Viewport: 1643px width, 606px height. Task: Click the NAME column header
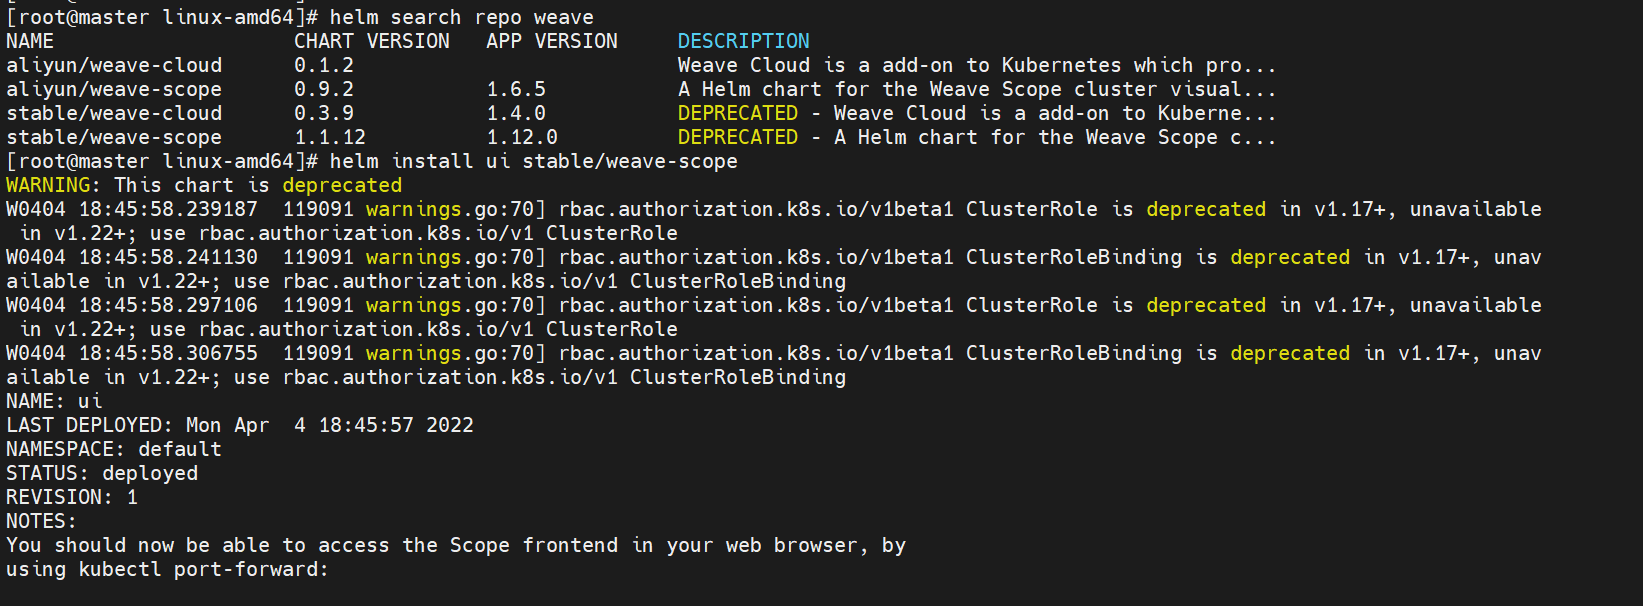[x=30, y=41]
